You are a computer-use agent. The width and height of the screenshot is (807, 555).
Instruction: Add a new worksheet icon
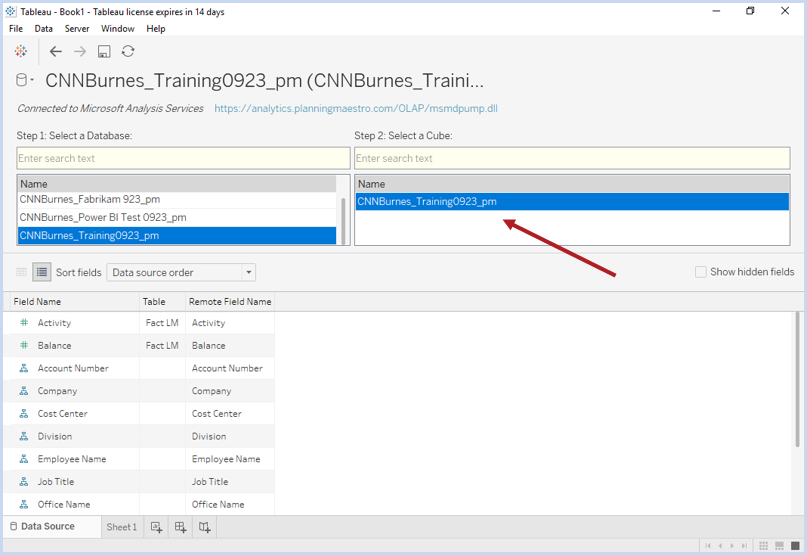pos(156,527)
